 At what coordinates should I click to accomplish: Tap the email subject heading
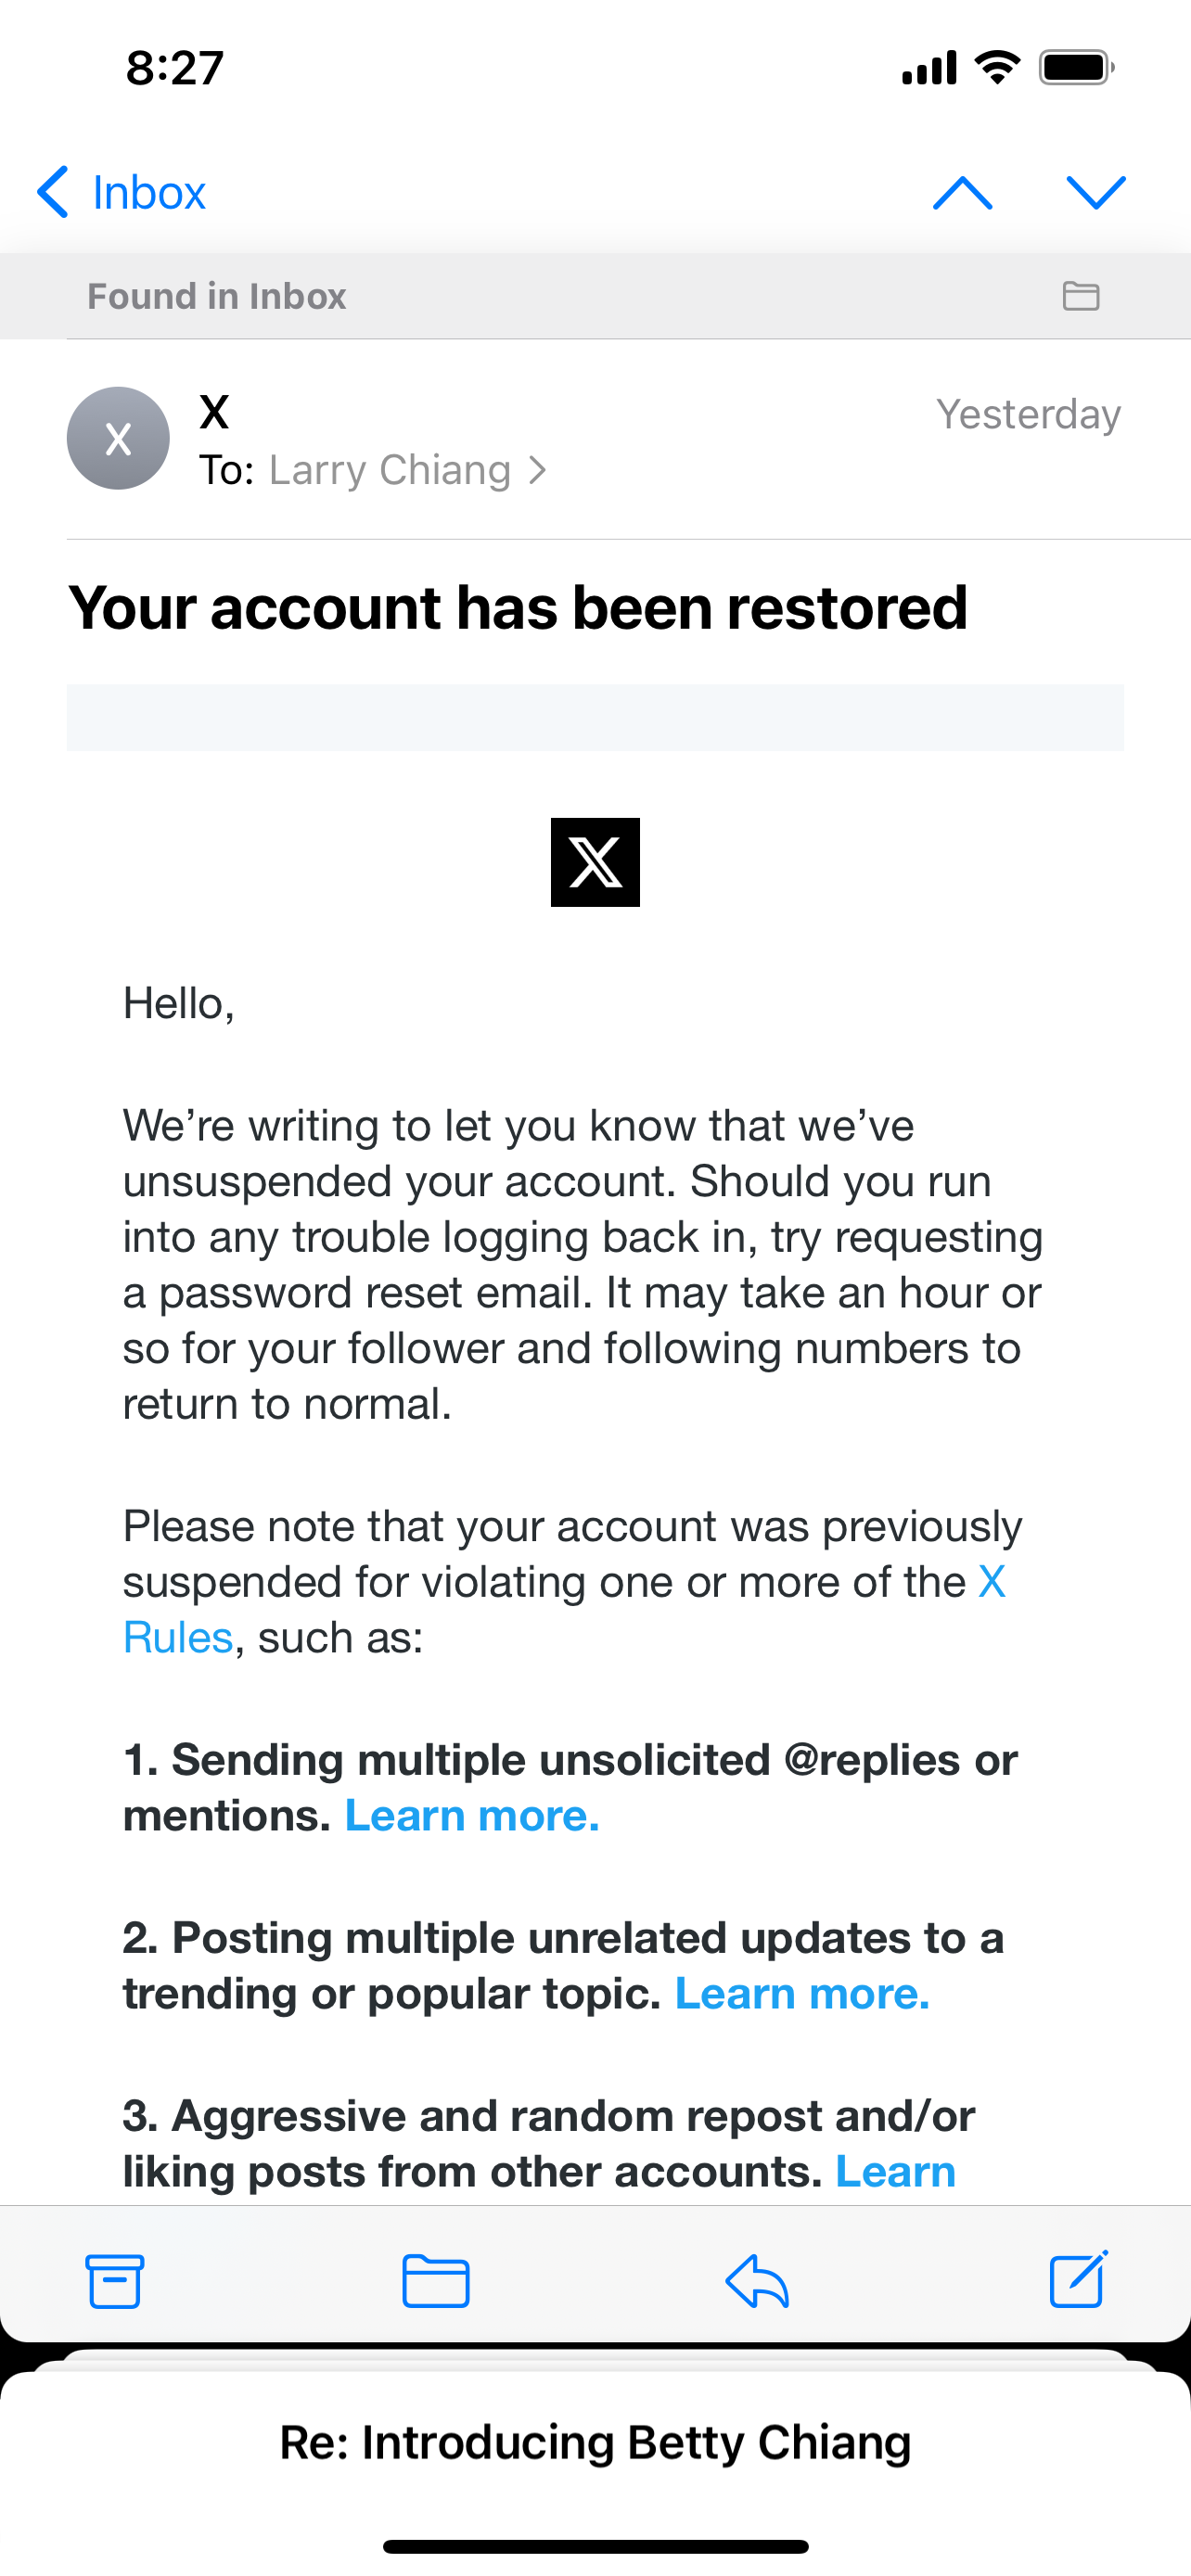[x=518, y=608]
